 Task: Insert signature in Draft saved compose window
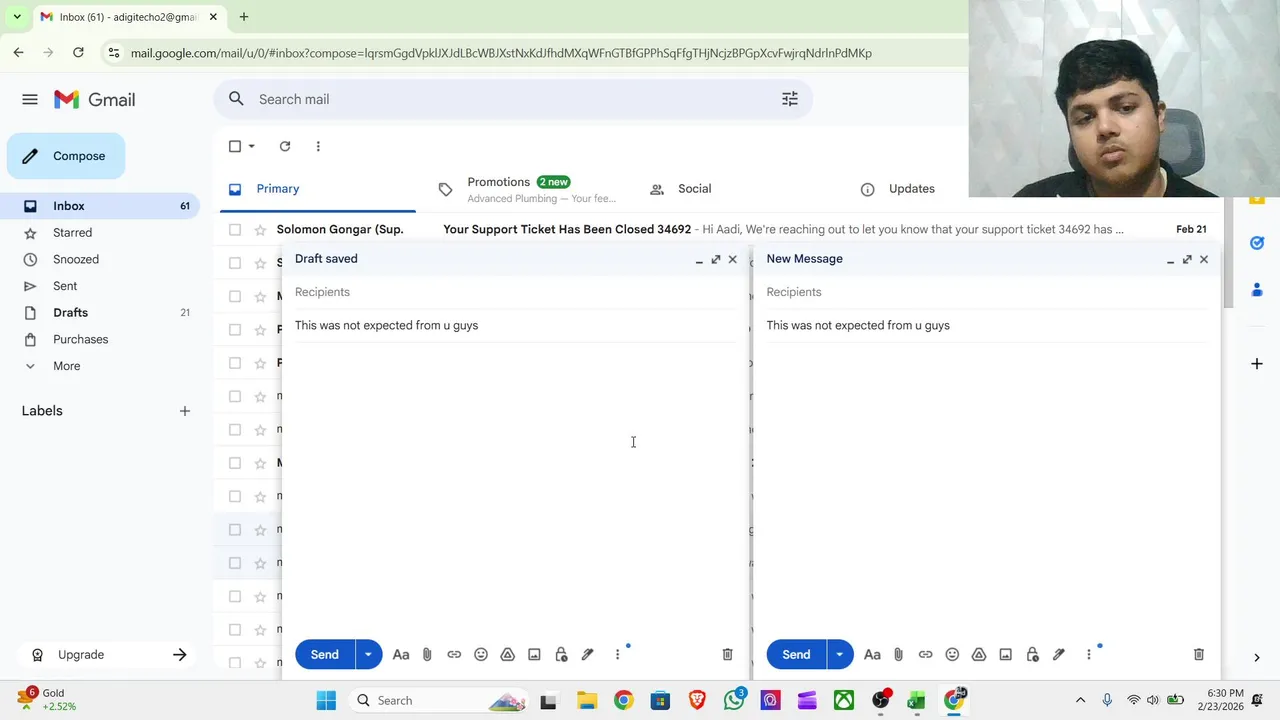(x=588, y=654)
